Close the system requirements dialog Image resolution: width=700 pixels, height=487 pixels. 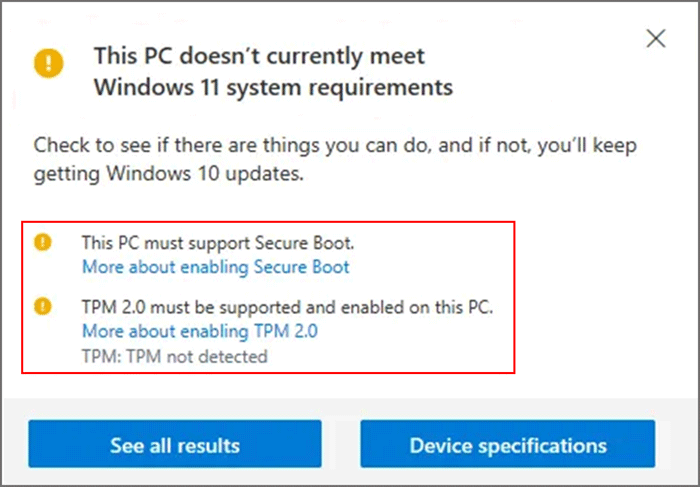pyautogui.click(x=656, y=39)
